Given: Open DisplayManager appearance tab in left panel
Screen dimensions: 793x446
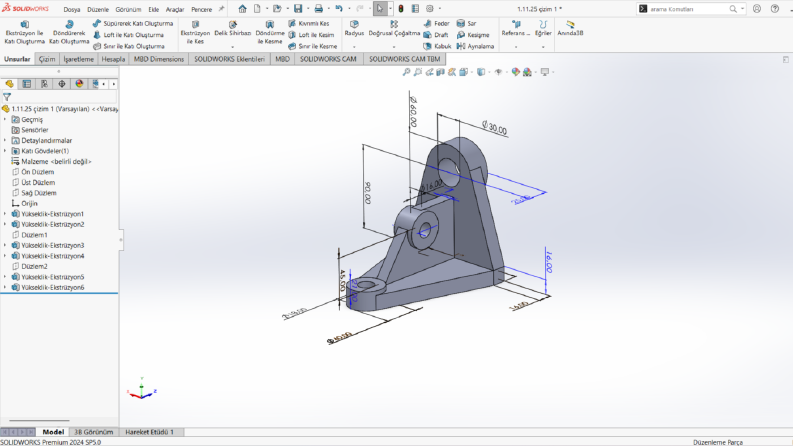Looking at the screenshot, I should (x=79, y=84).
